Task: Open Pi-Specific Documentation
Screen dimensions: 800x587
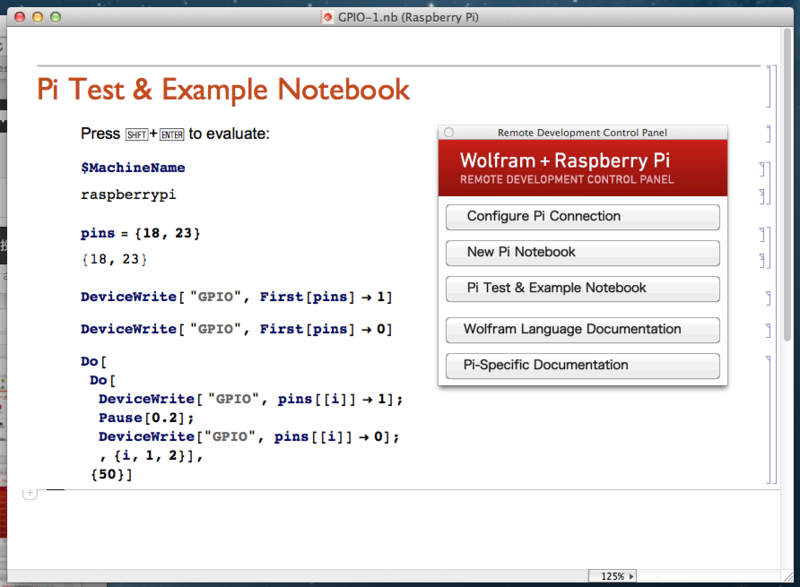Action: coord(583,365)
